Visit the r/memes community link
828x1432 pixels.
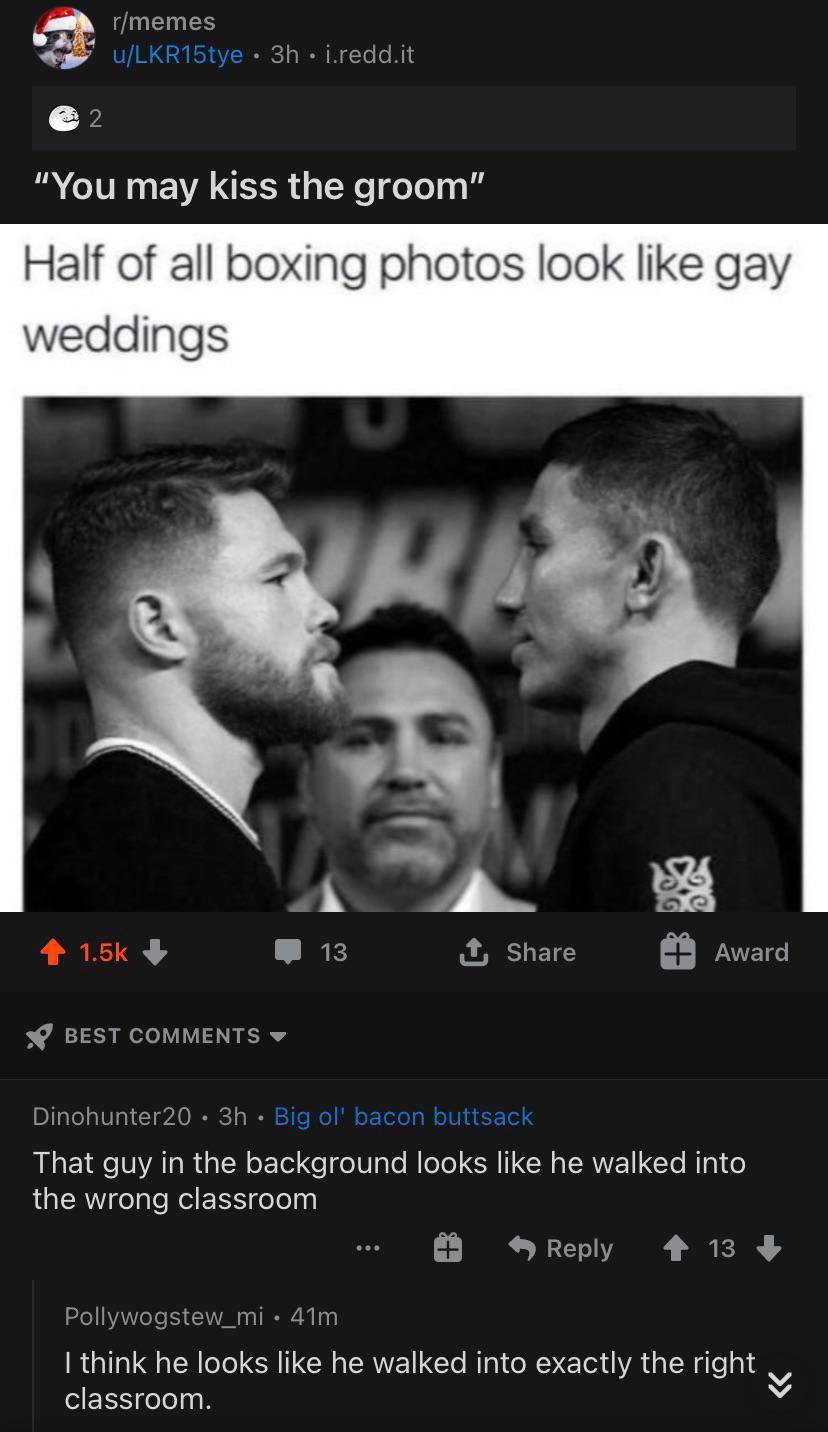click(x=163, y=21)
